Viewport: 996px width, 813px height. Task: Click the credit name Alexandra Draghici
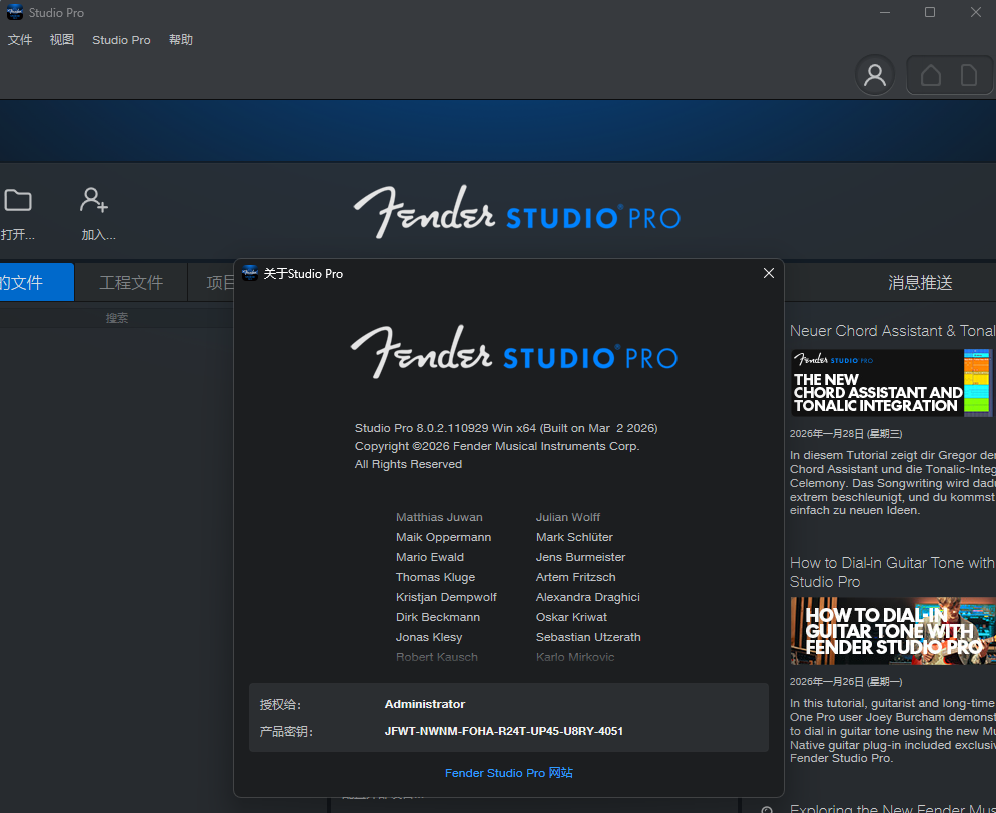coord(588,597)
